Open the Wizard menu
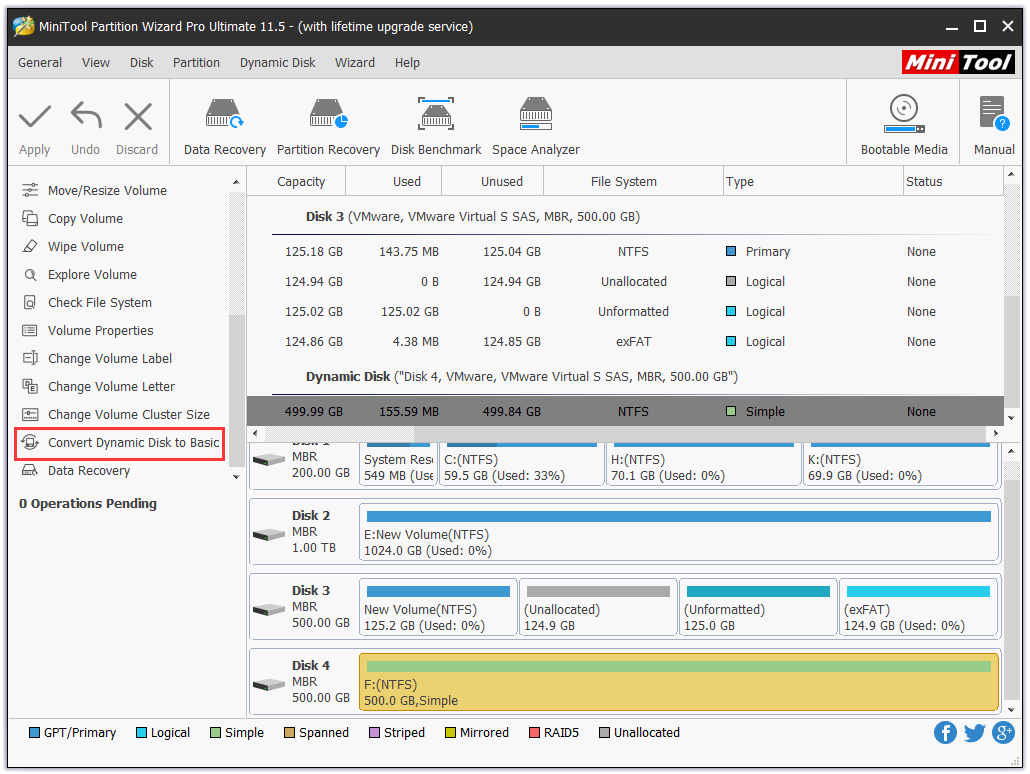This screenshot has height=774, width=1030. (355, 62)
